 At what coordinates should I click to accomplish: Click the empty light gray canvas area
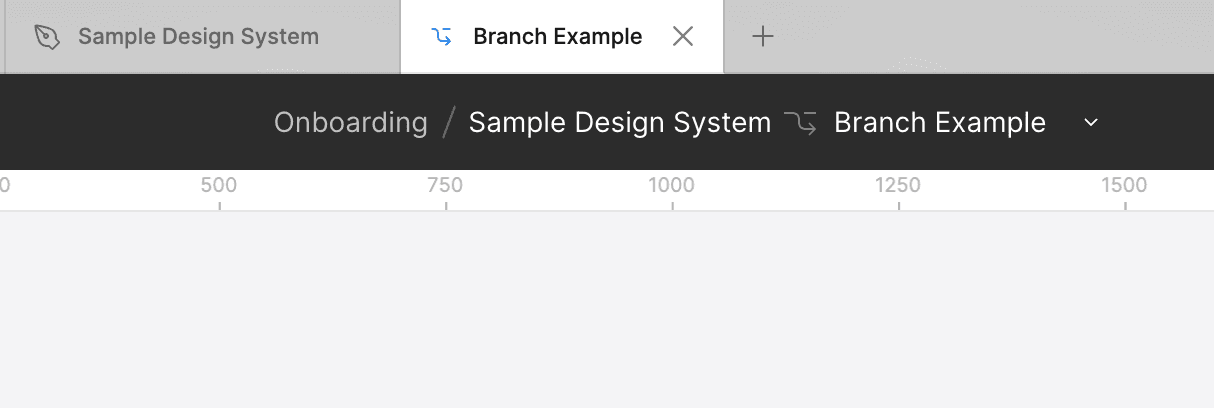click(607, 310)
